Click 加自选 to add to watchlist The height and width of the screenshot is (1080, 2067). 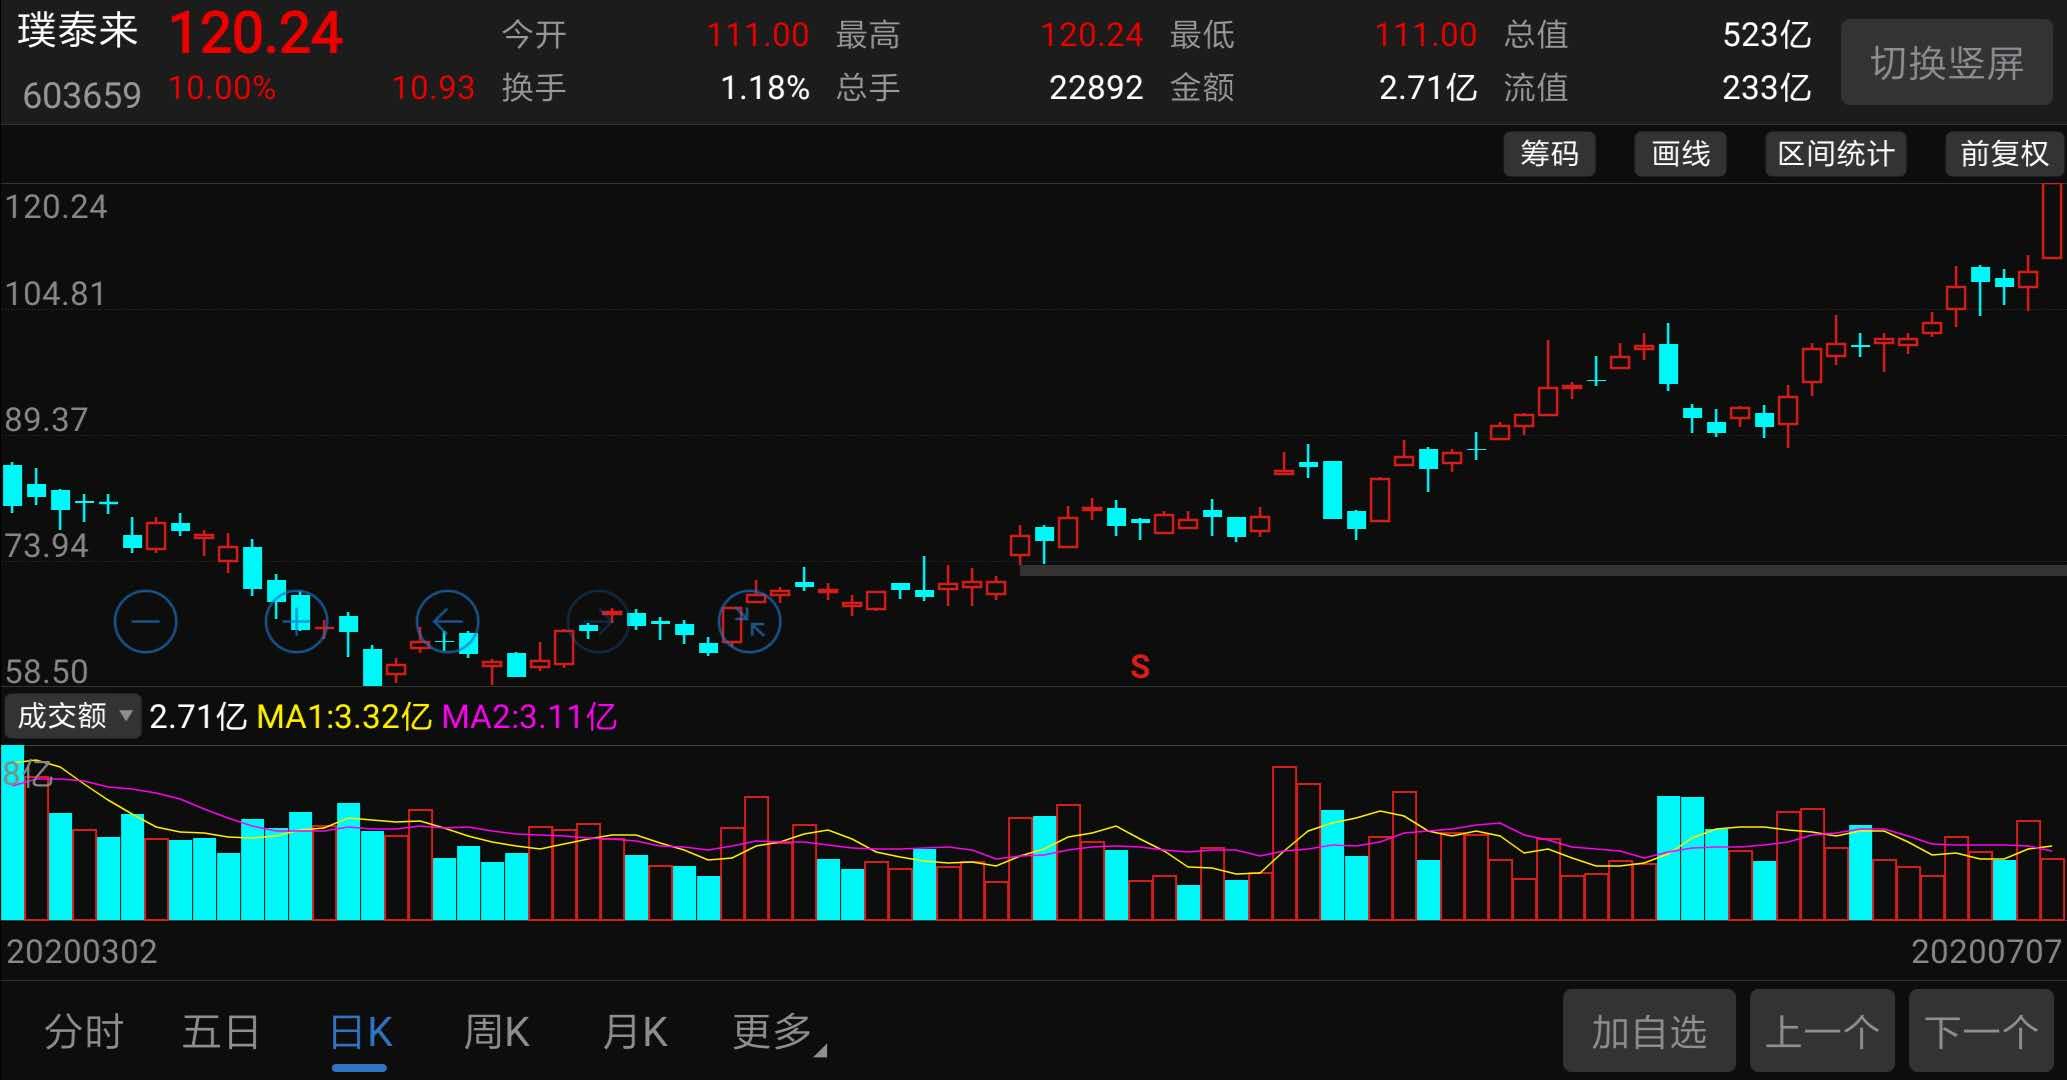click(x=1649, y=1032)
